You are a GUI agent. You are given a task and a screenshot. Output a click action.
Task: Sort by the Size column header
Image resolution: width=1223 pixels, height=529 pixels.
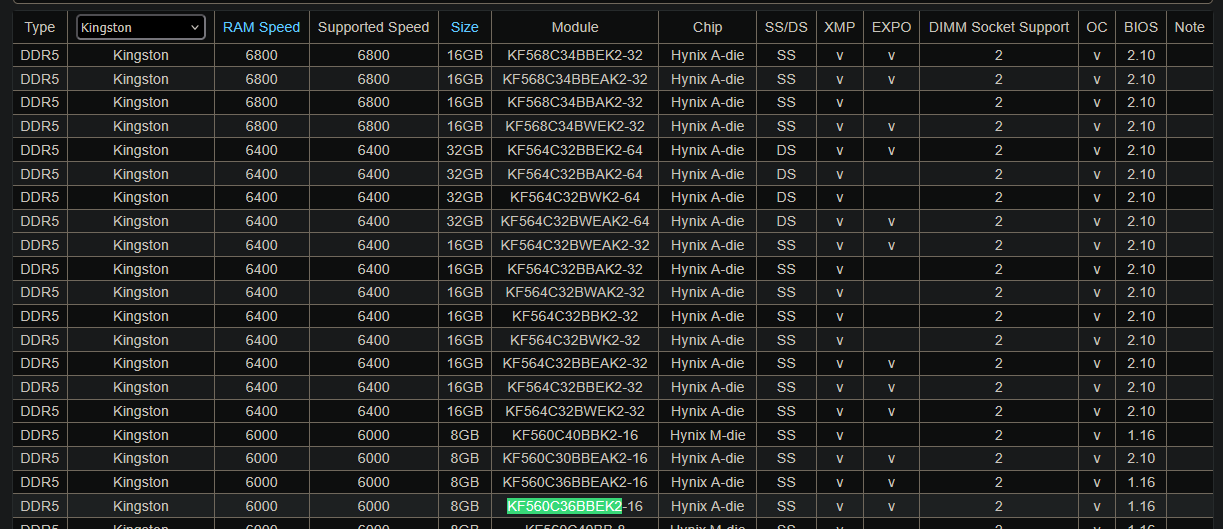(465, 27)
